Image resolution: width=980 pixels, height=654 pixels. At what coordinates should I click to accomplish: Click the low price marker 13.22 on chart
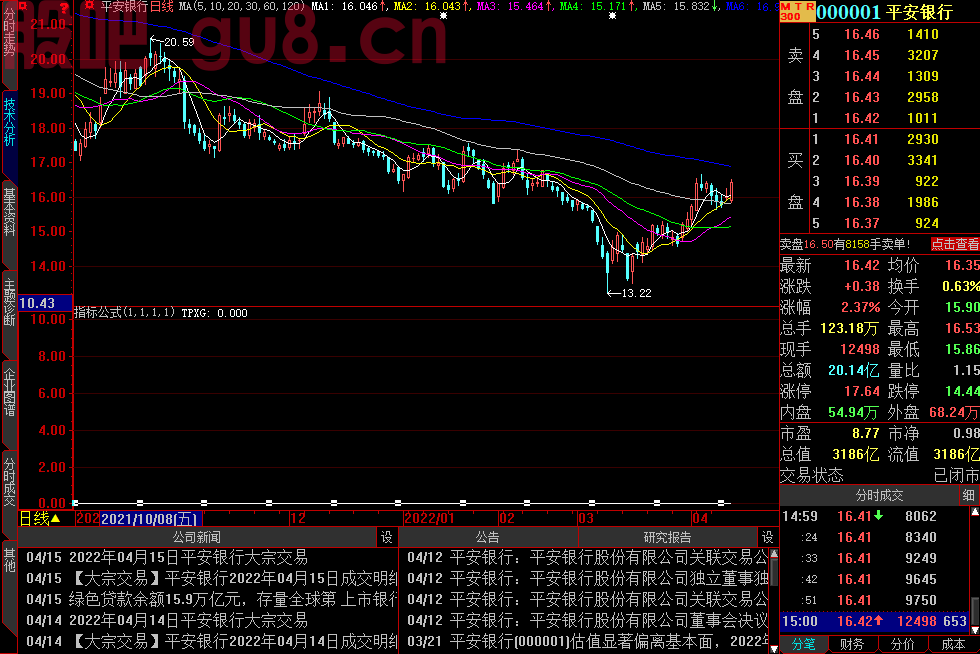[637, 293]
